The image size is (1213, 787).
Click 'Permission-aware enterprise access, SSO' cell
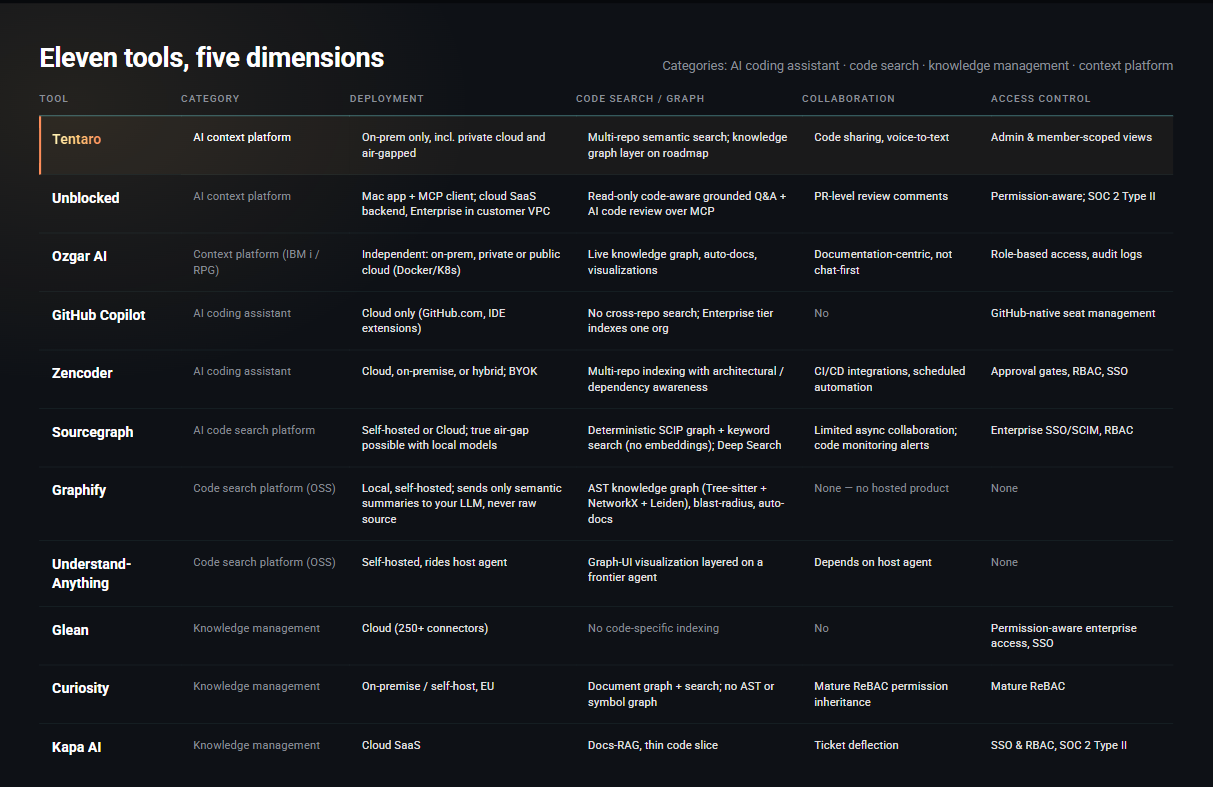pyautogui.click(x=1063, y=636)
